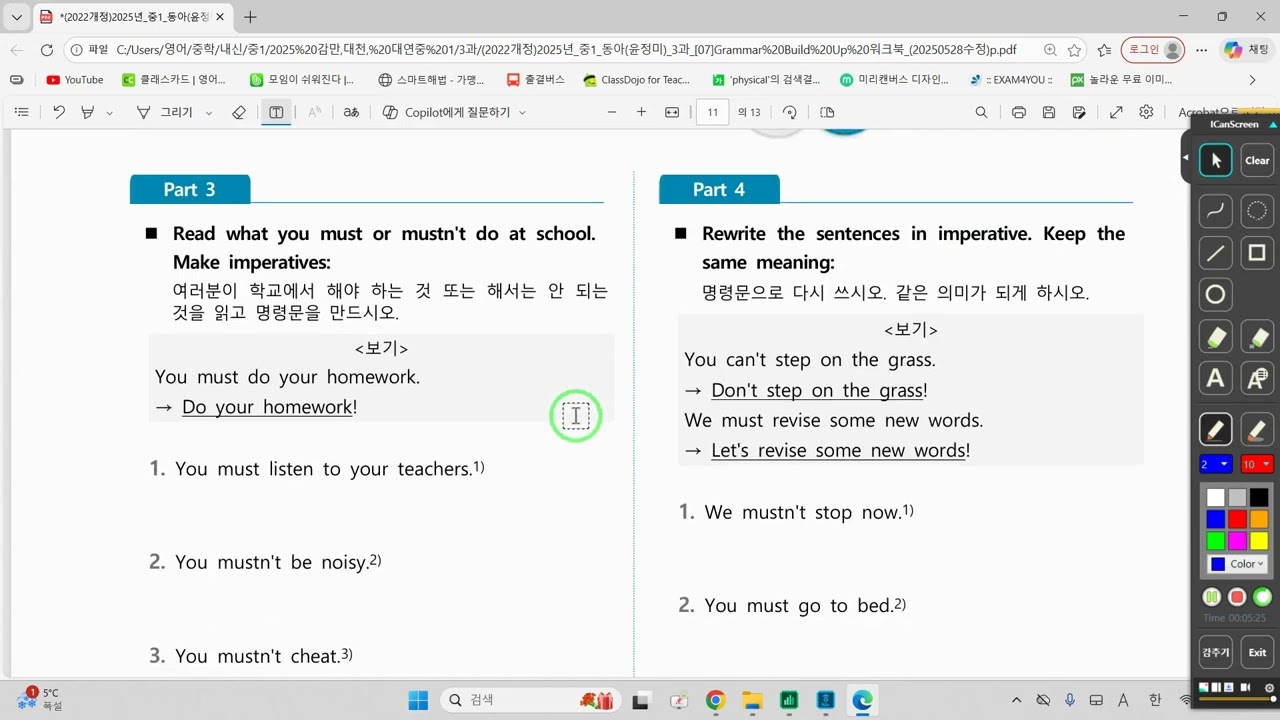Select the dotted circle lasso tool
The image size is (1280, 720).
(x=1257, y=211)
